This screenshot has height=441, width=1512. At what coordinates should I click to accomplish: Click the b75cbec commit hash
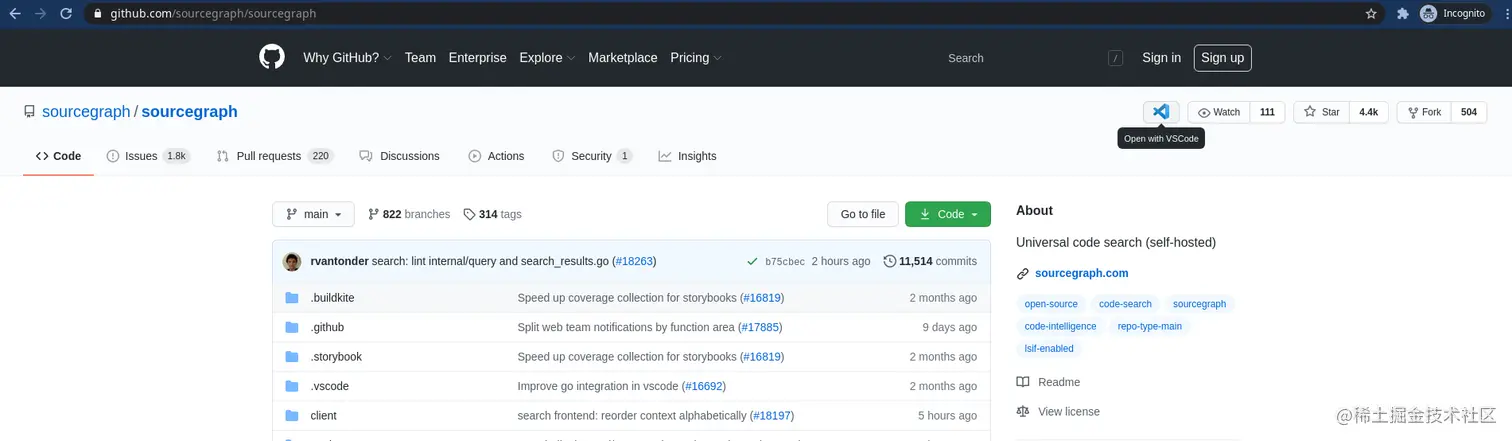(785, 262)
